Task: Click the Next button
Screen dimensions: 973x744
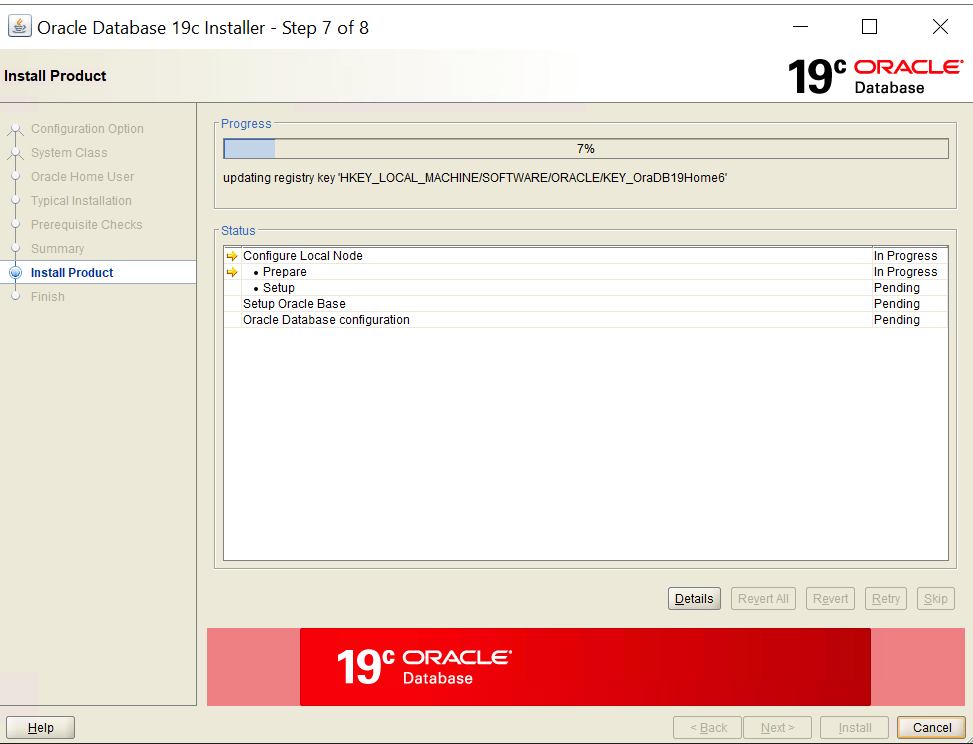Action: click(x=778, y=727)
